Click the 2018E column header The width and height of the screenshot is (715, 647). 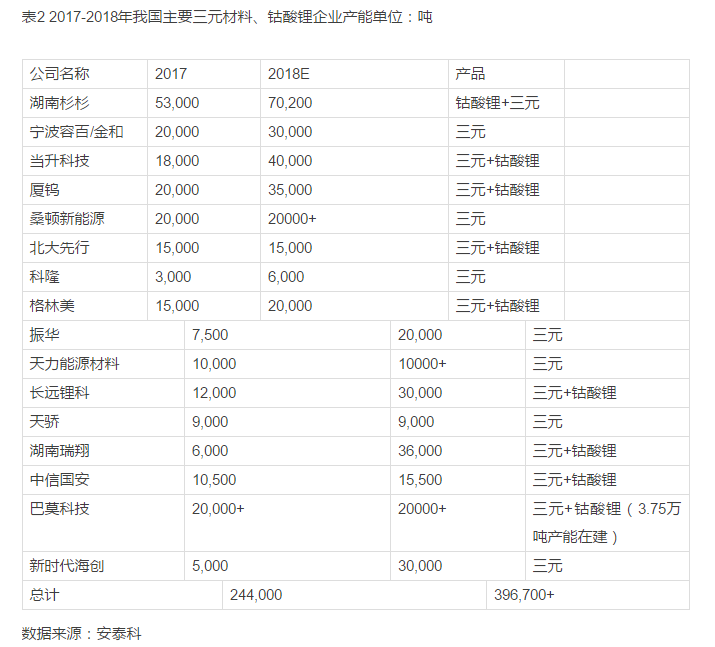coord(290,74)
